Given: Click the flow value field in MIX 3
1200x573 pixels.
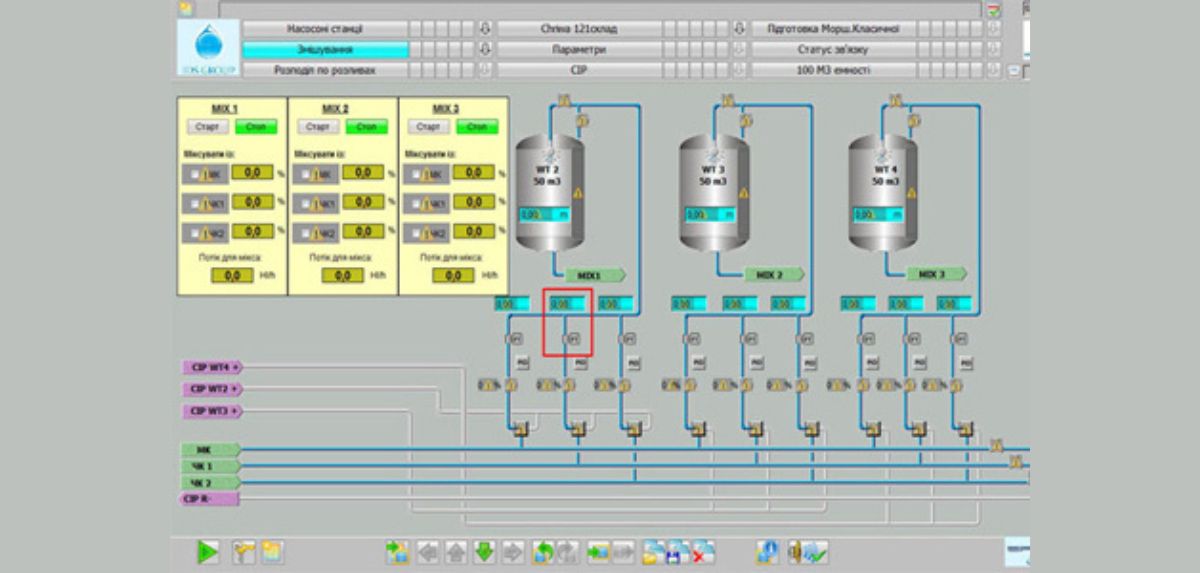Looking at the screenshot, I should pos(453,275).
